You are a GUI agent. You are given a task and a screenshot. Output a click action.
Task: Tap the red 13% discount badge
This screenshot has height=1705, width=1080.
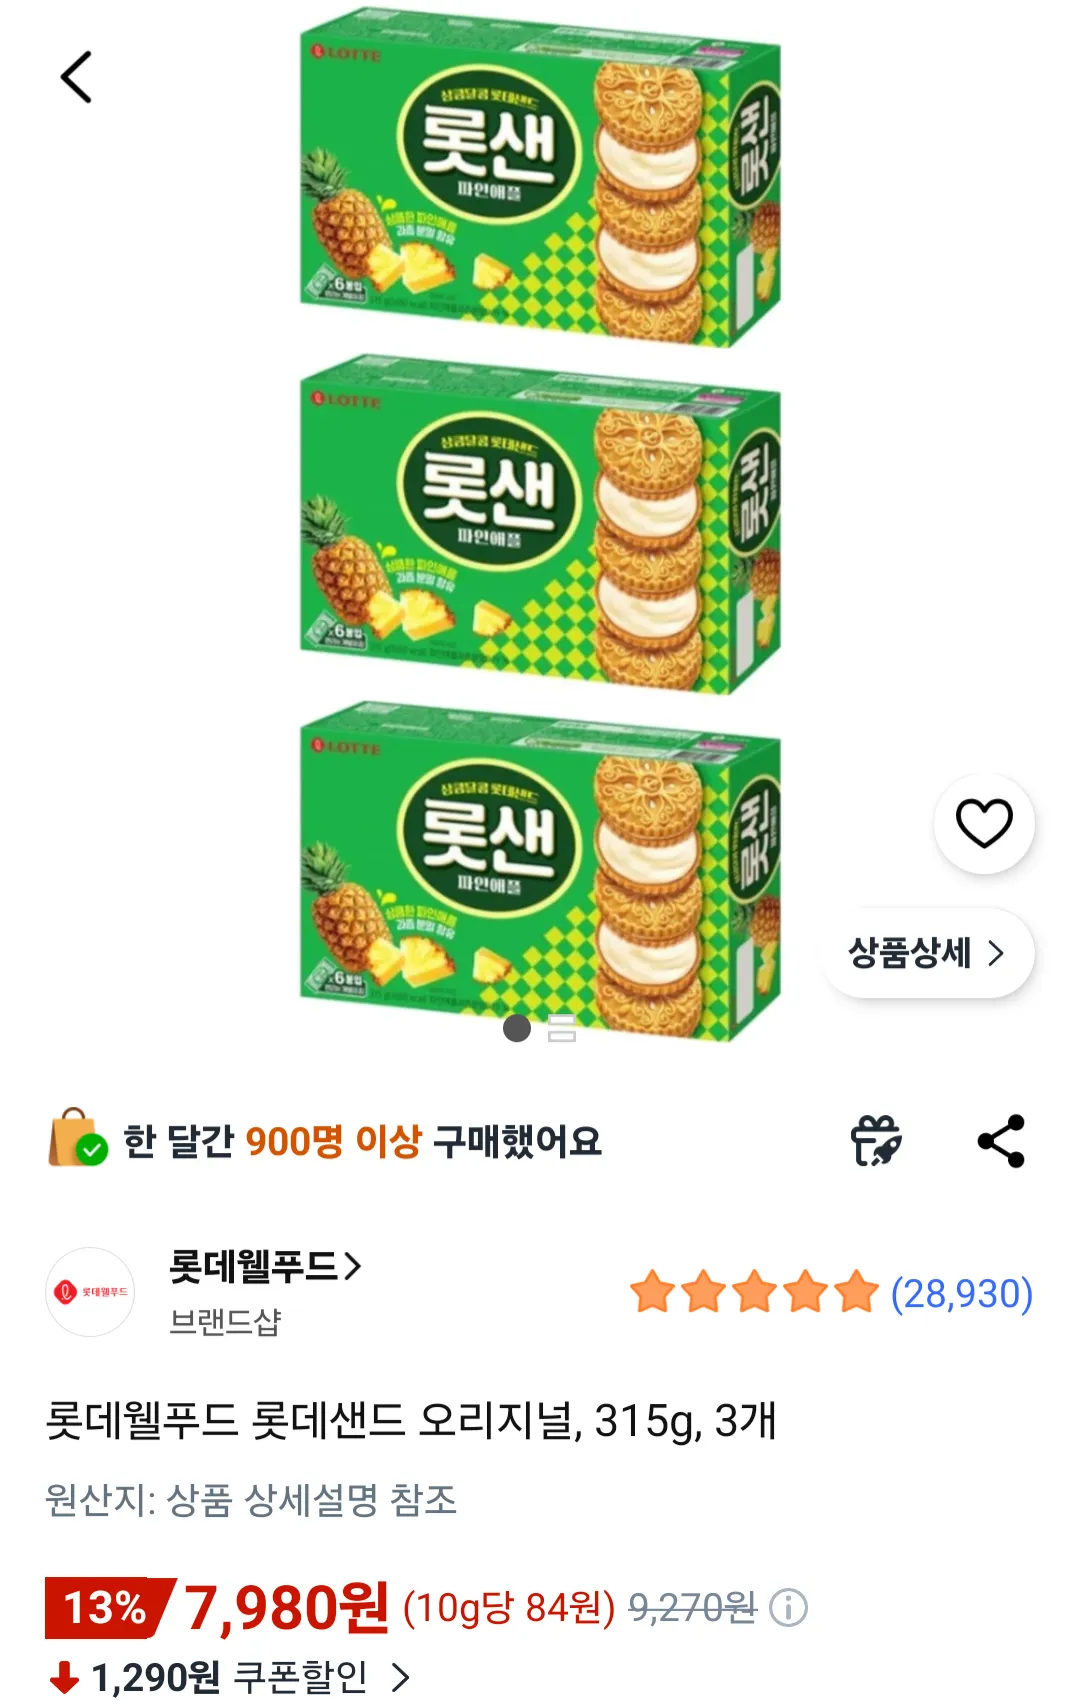[x=106, y=1608]
